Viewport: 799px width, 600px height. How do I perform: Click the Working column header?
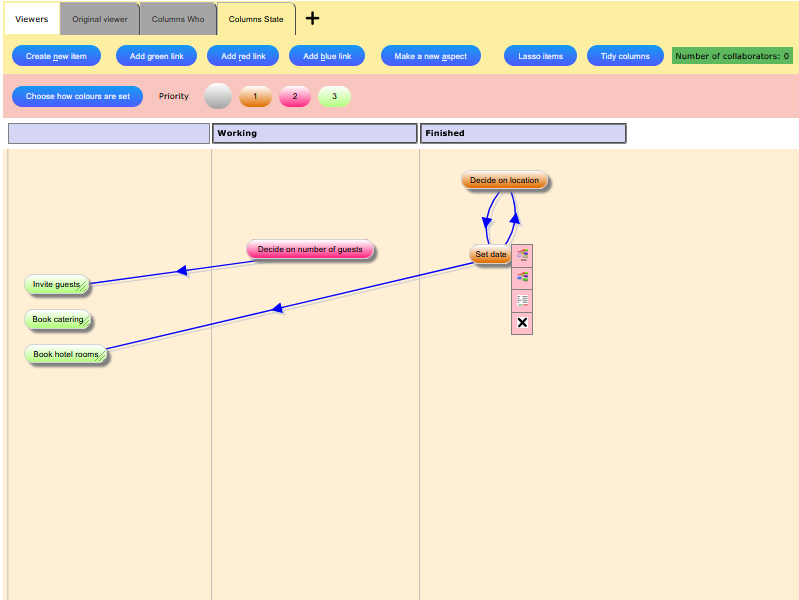314,134
